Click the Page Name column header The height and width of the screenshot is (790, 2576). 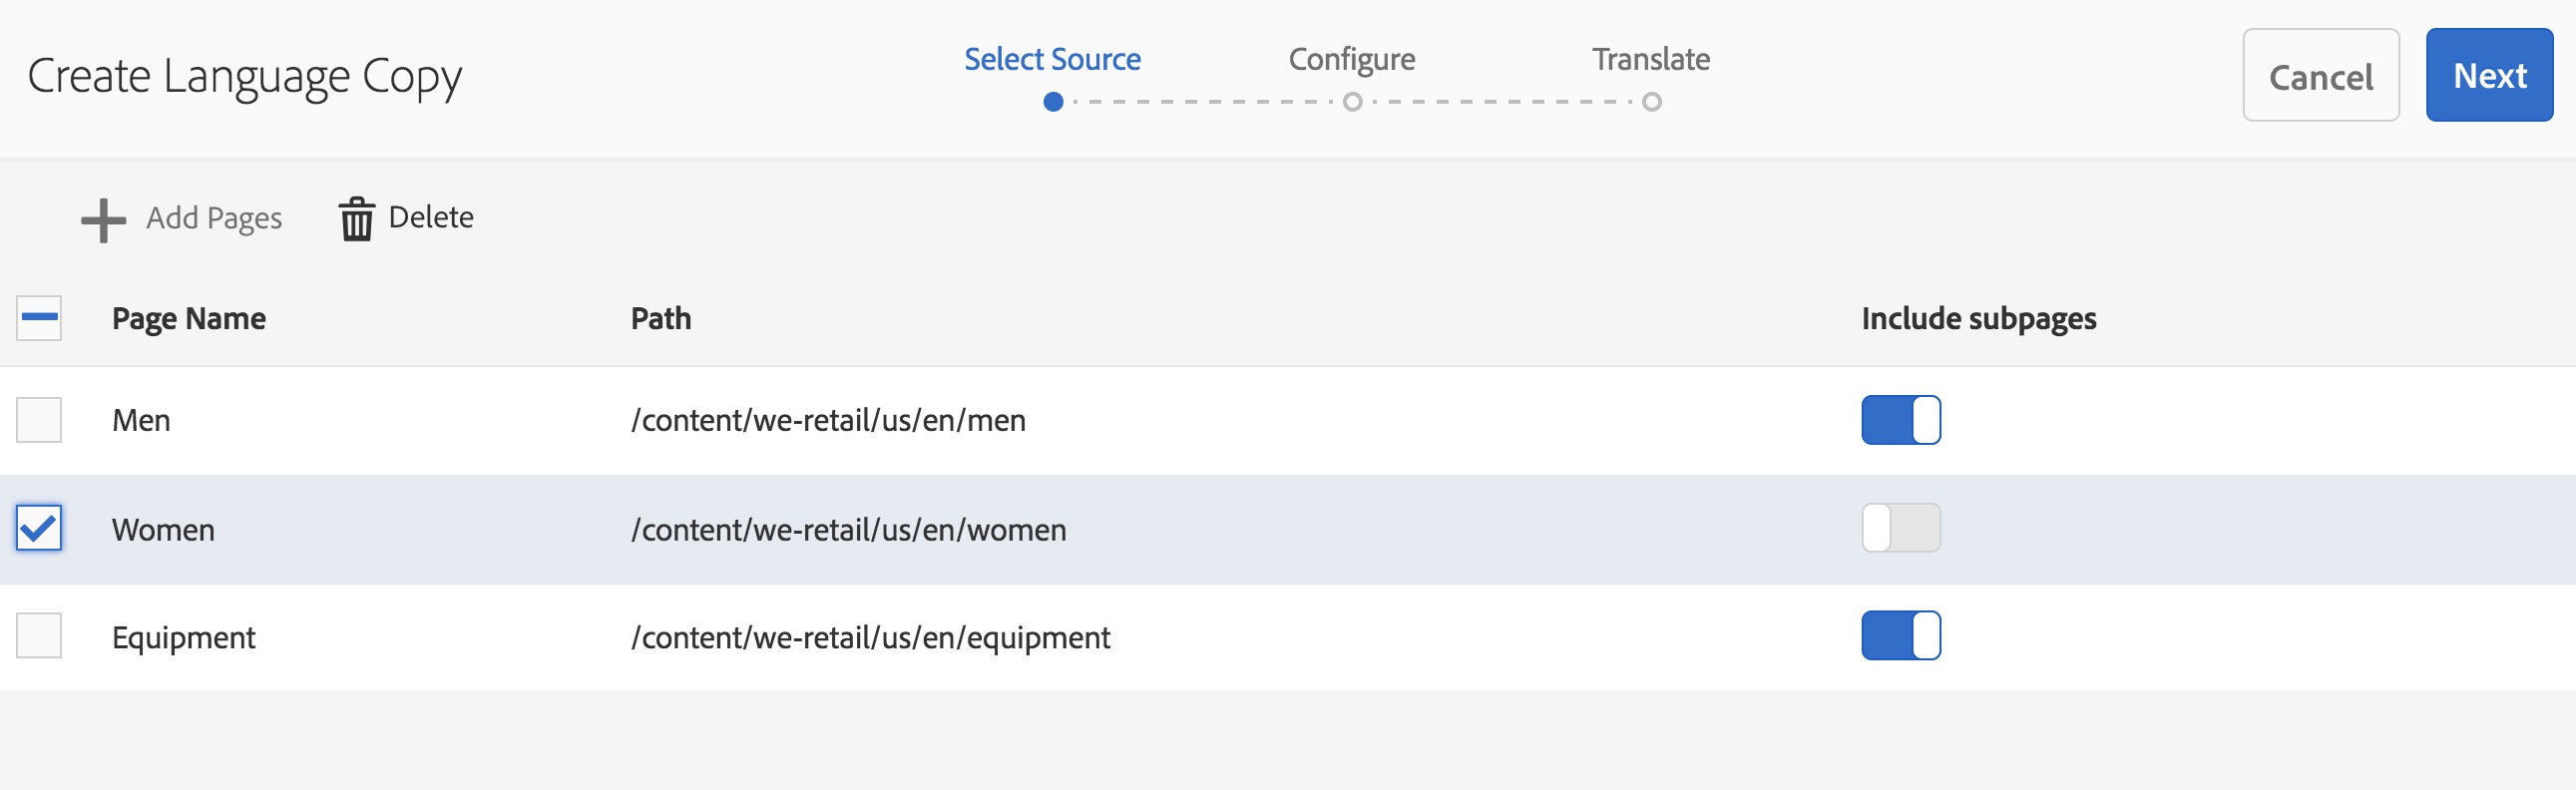pyautogui.click(x=189, y=319)
